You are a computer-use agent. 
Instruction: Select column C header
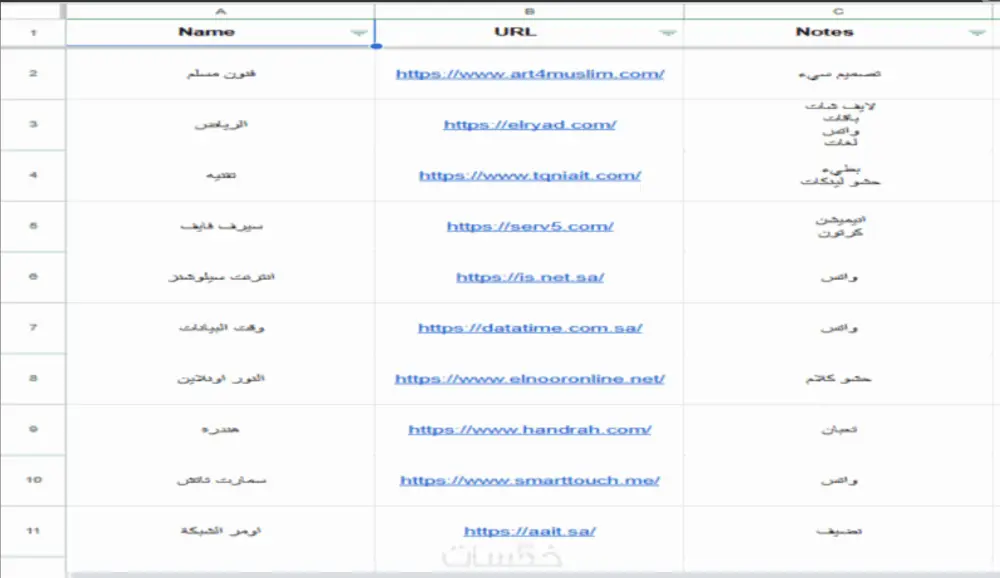[x=839, y=11]
